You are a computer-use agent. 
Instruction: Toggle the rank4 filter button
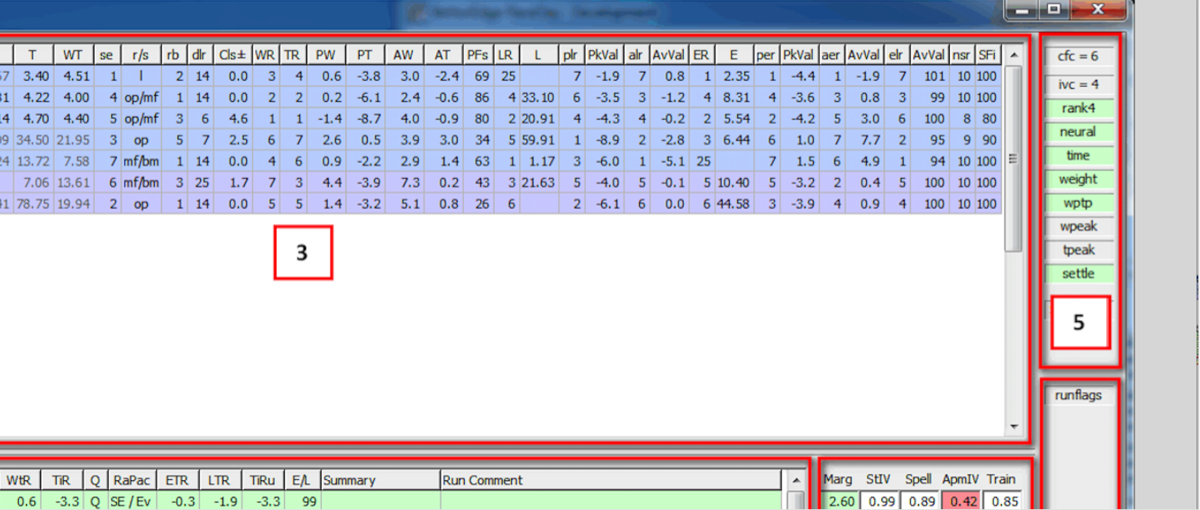click(1078, 108)
